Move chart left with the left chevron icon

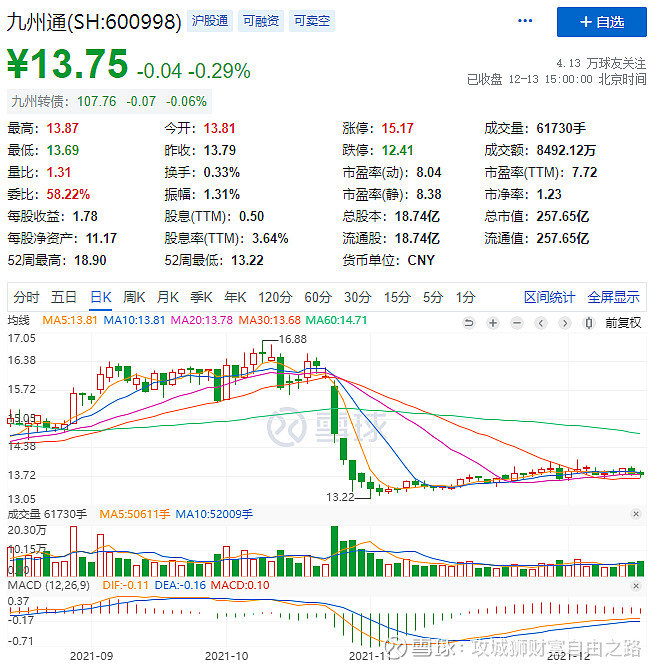[541, 323]
